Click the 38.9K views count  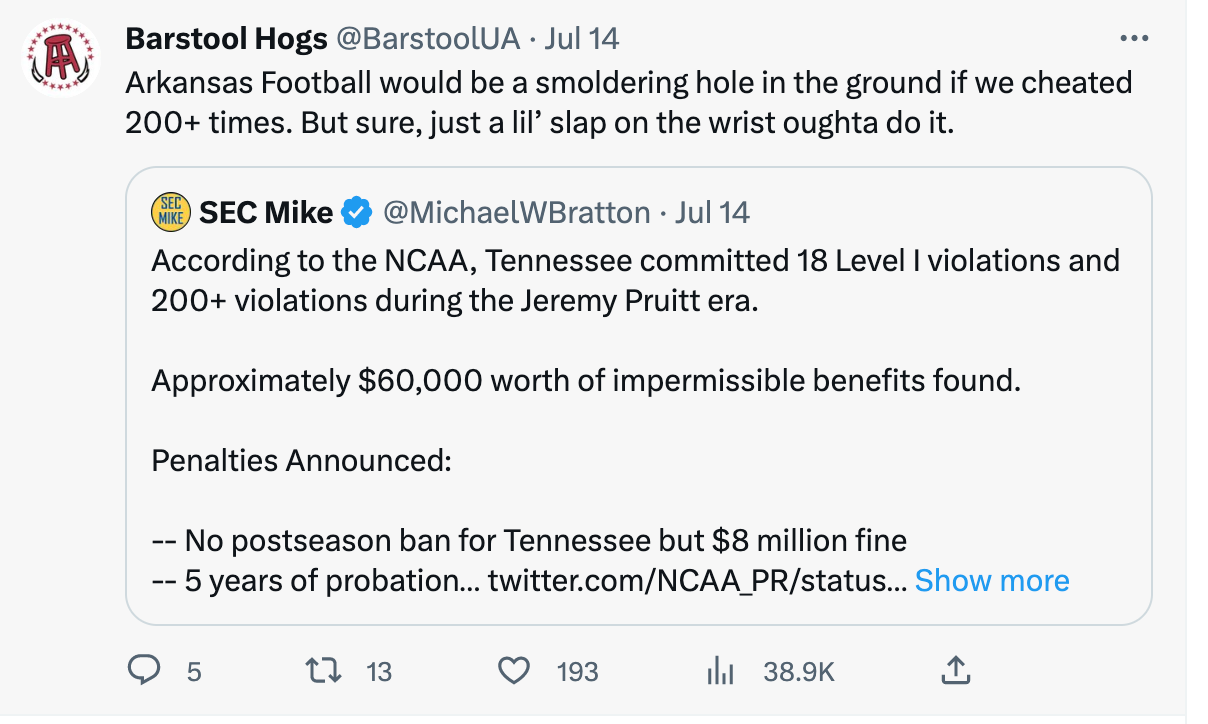click(x=797, y=672)
